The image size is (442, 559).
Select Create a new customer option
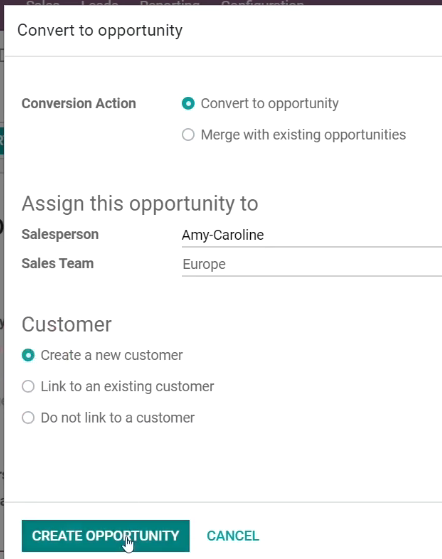click(x=28, y=355)
